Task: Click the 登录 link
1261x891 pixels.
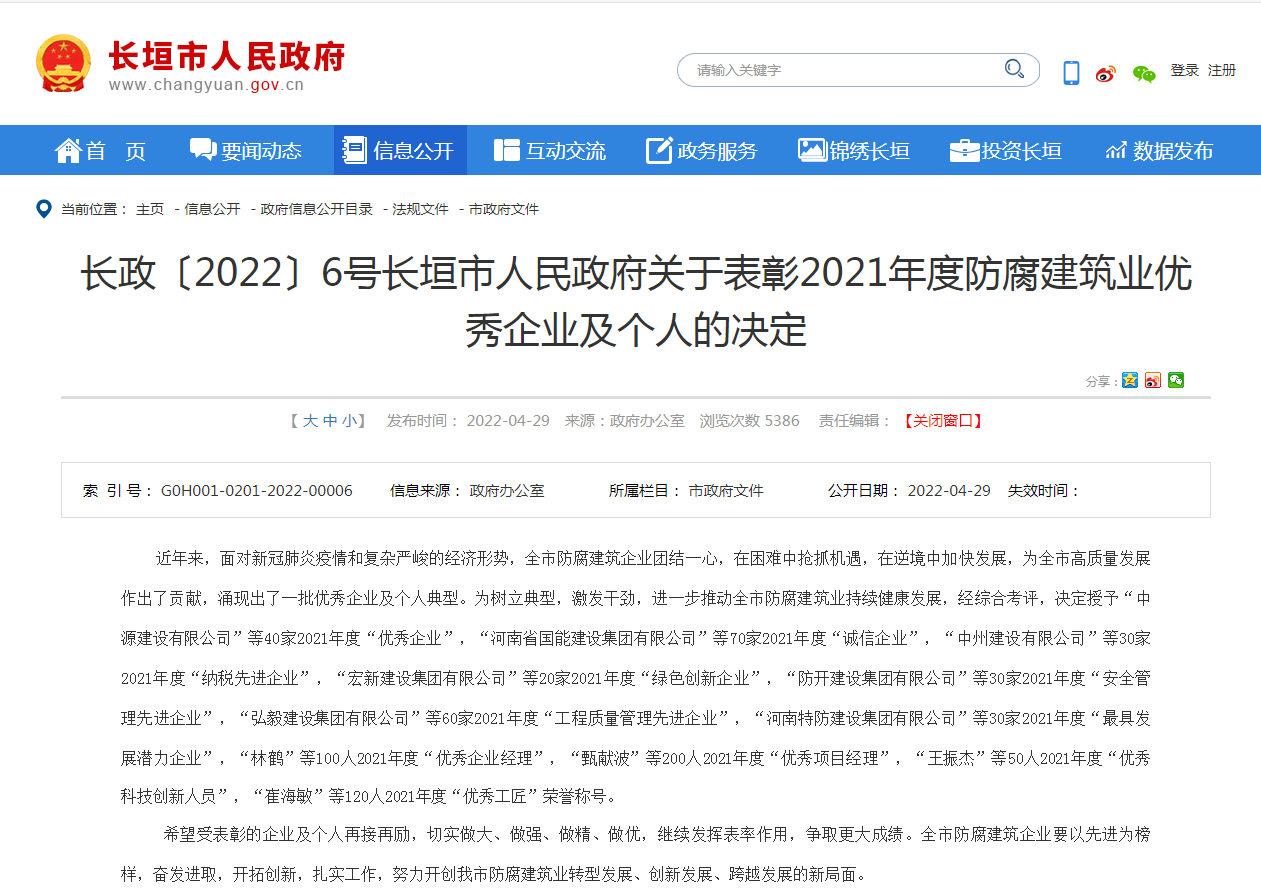Action: tap(1185, 70)
